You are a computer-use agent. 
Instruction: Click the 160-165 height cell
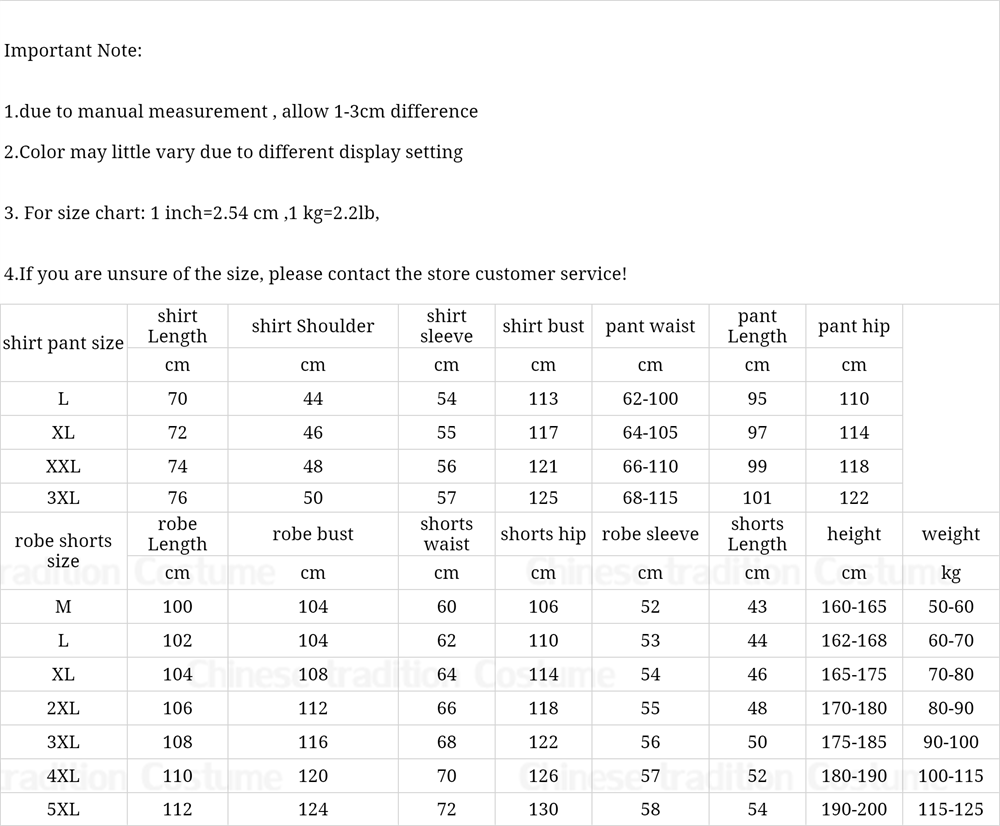click(x=853, y=607)
